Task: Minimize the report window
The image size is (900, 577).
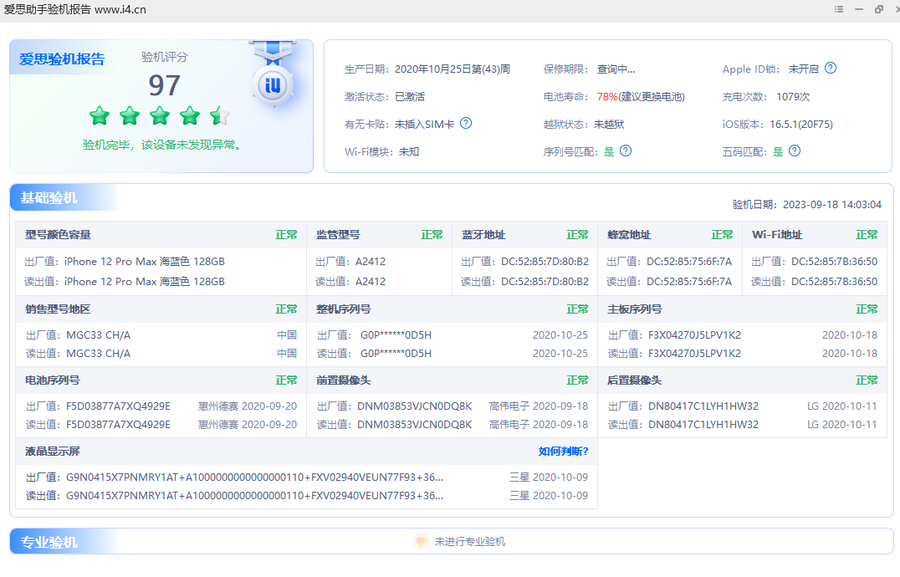Action: pos(859,9)
